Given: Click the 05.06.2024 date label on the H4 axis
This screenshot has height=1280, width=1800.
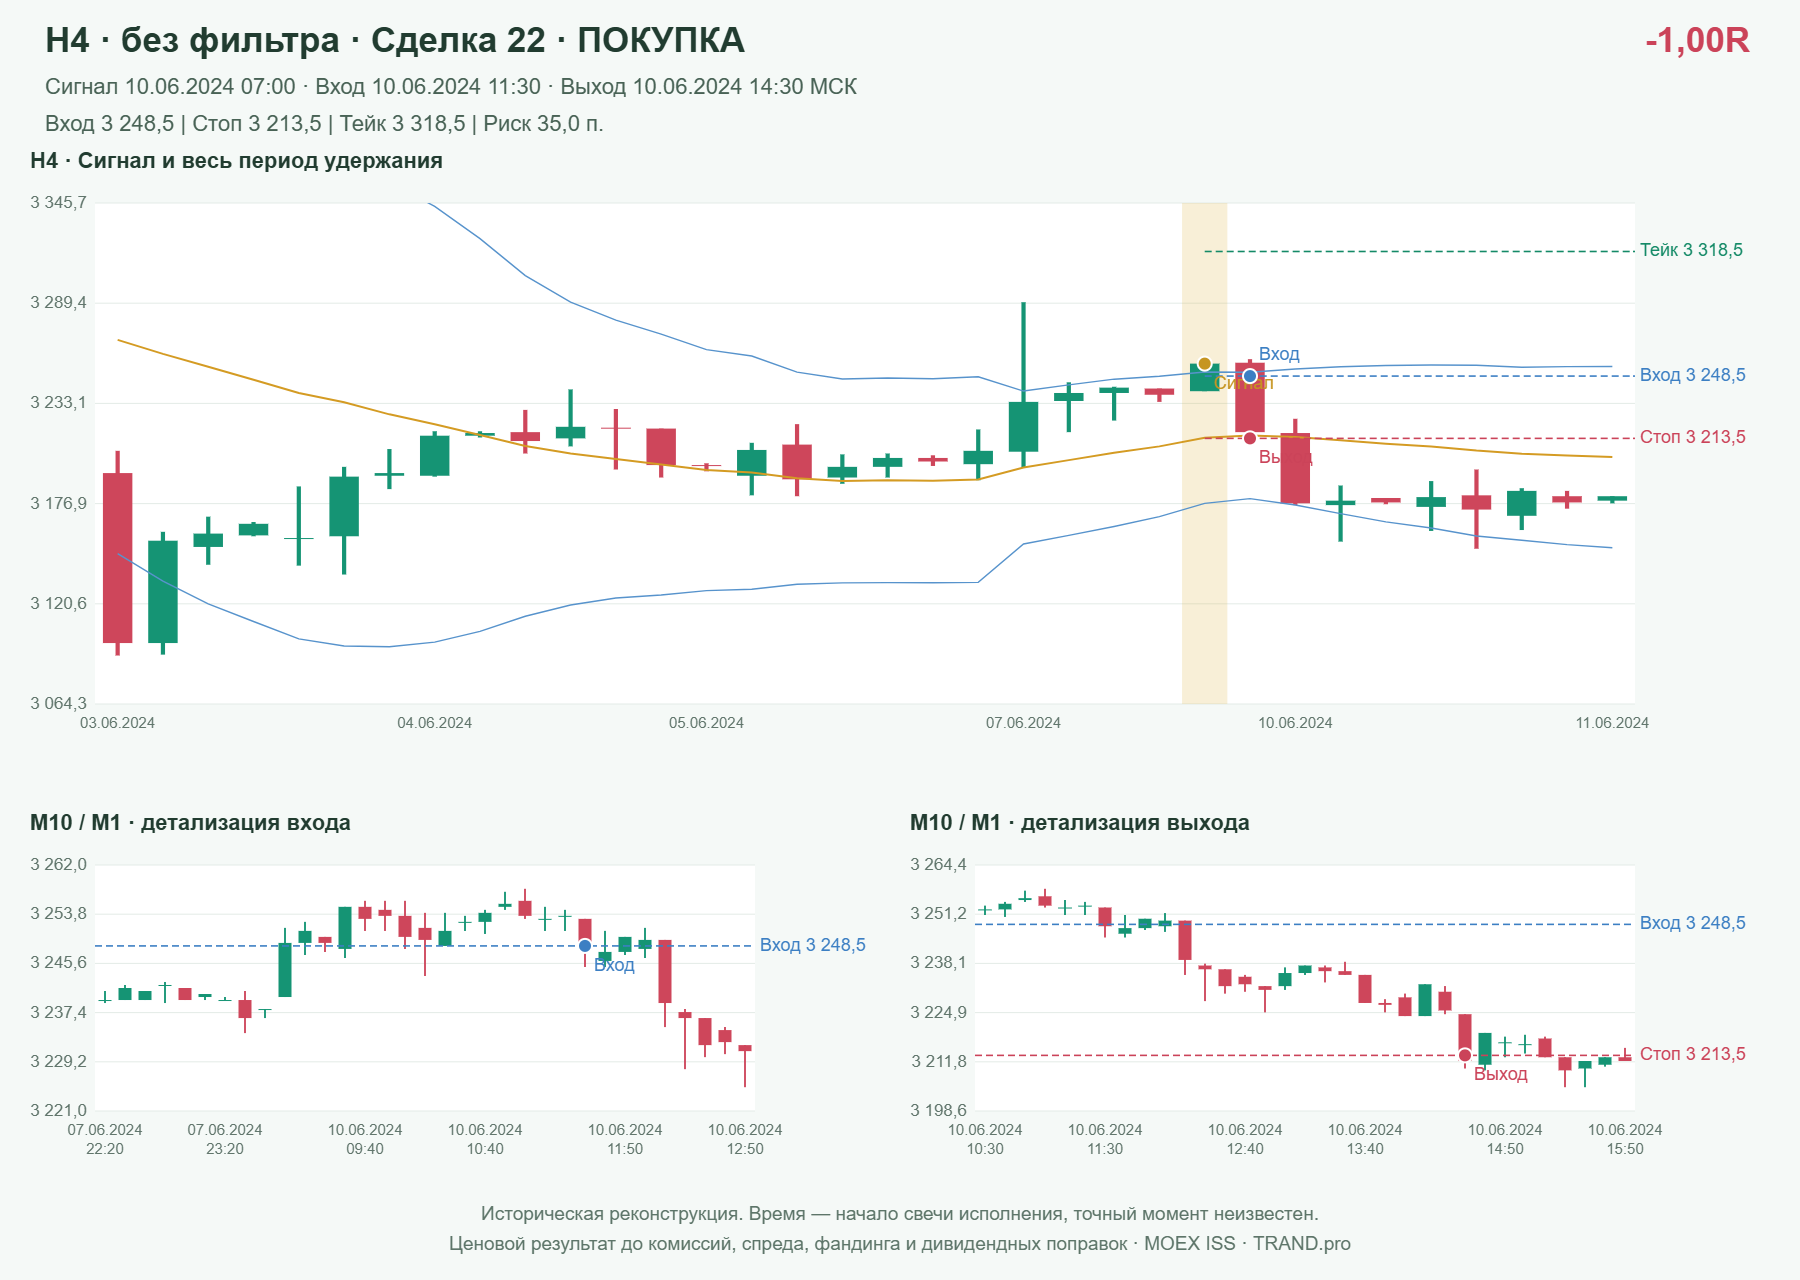Looking at the screenshot, I should (706, 723).
